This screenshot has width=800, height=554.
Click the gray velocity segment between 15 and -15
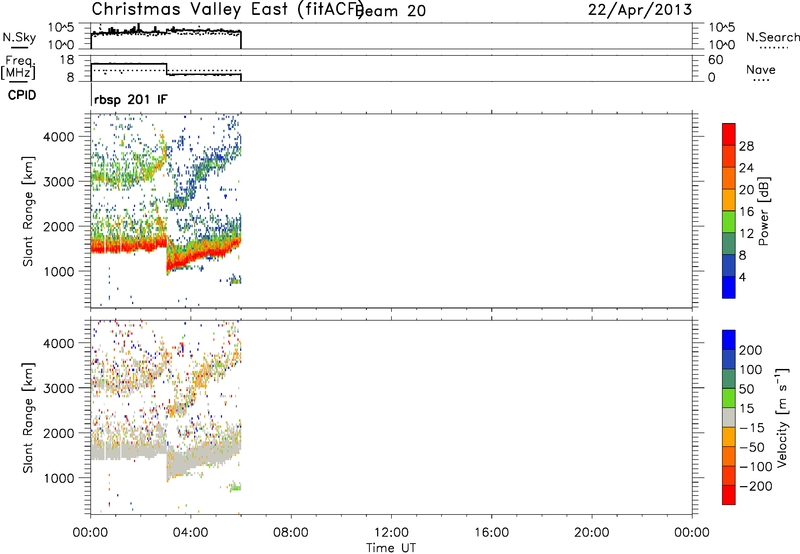coord(729,417)
